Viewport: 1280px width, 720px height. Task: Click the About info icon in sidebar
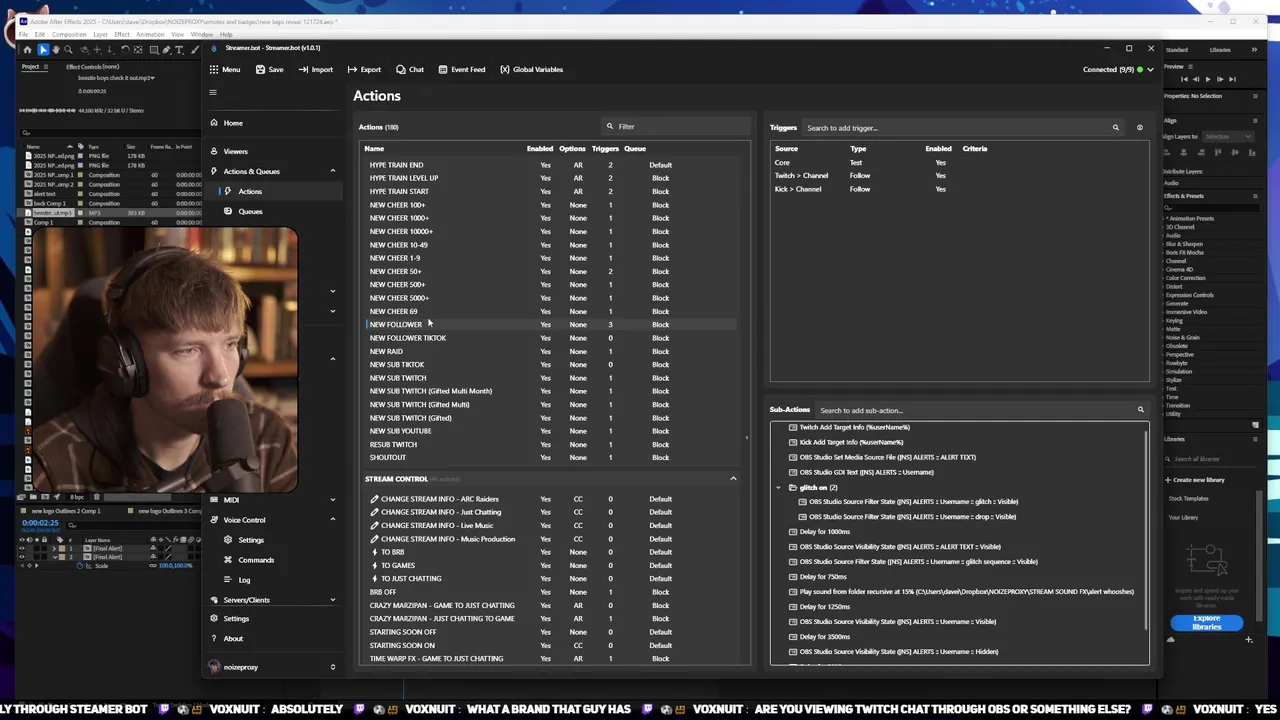click(x=214, y=638)
